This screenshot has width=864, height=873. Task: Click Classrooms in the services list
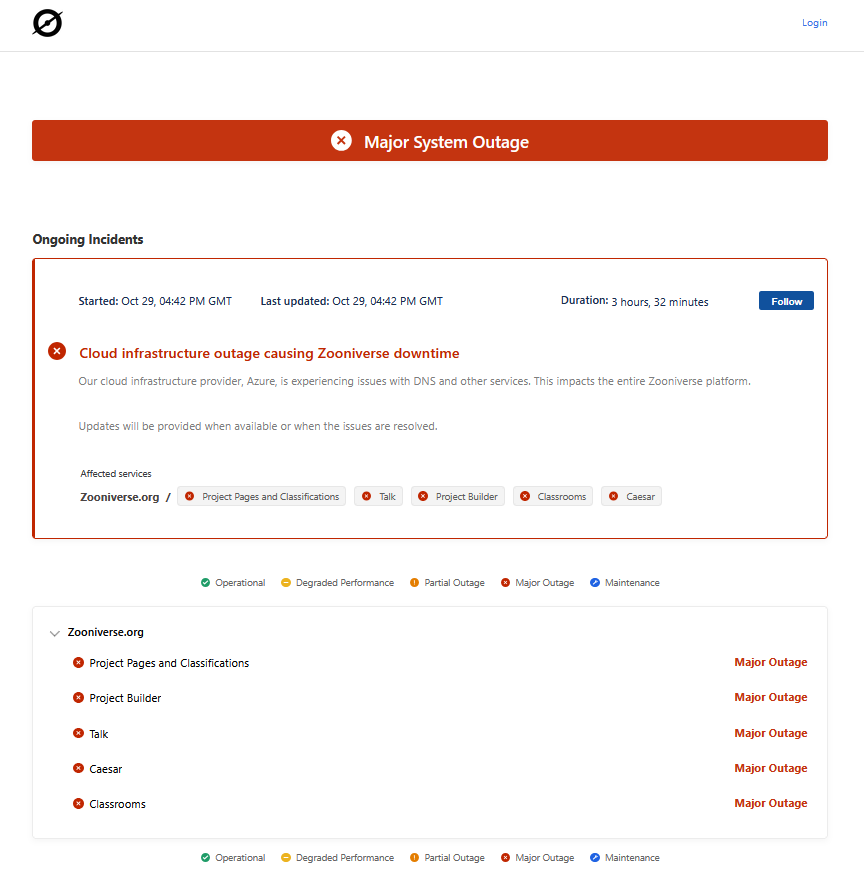point(117,804)
